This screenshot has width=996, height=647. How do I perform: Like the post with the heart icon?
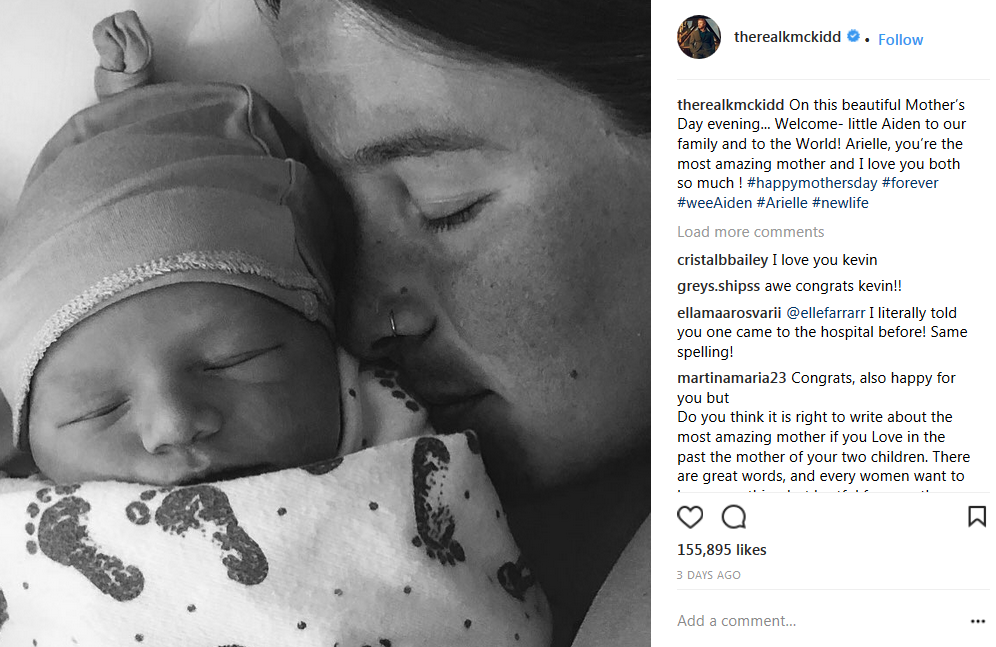tap(690, 517)
